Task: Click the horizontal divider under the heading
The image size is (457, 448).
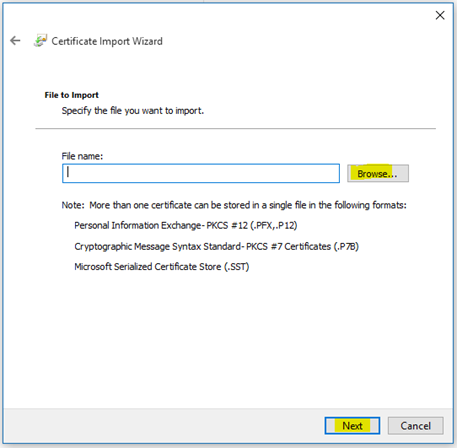Action: (235, 128)
